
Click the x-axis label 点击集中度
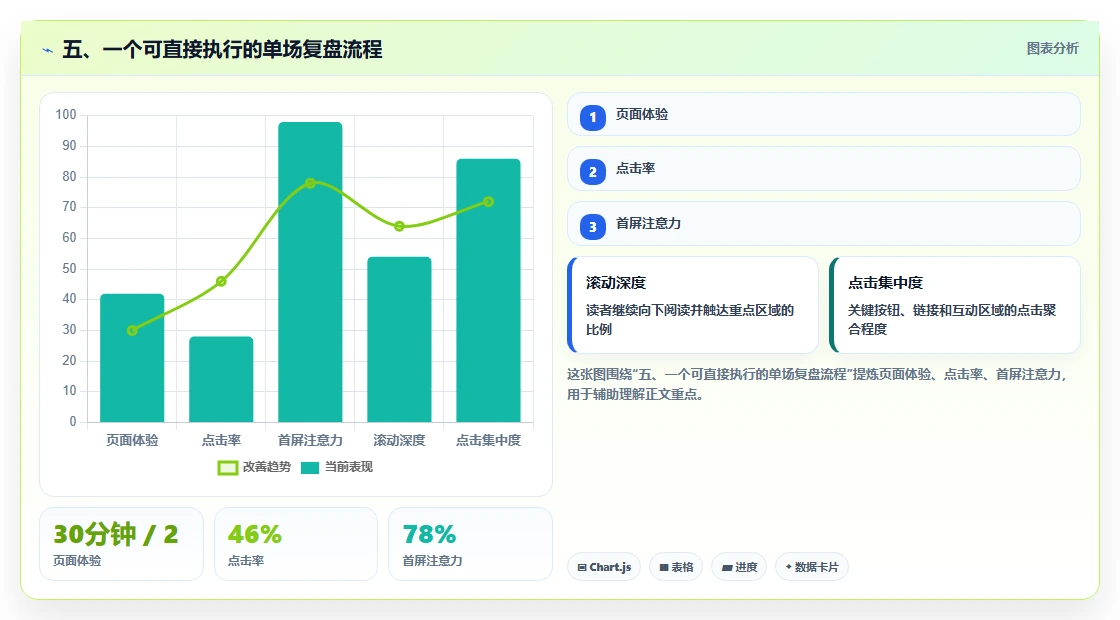(489, 441)
